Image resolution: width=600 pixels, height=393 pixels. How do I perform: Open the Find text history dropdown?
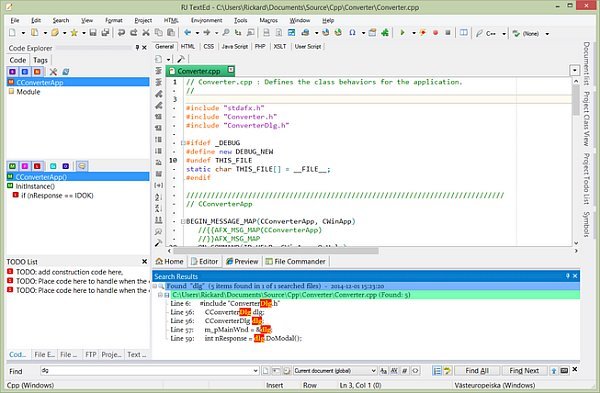(x=255, y=370)
